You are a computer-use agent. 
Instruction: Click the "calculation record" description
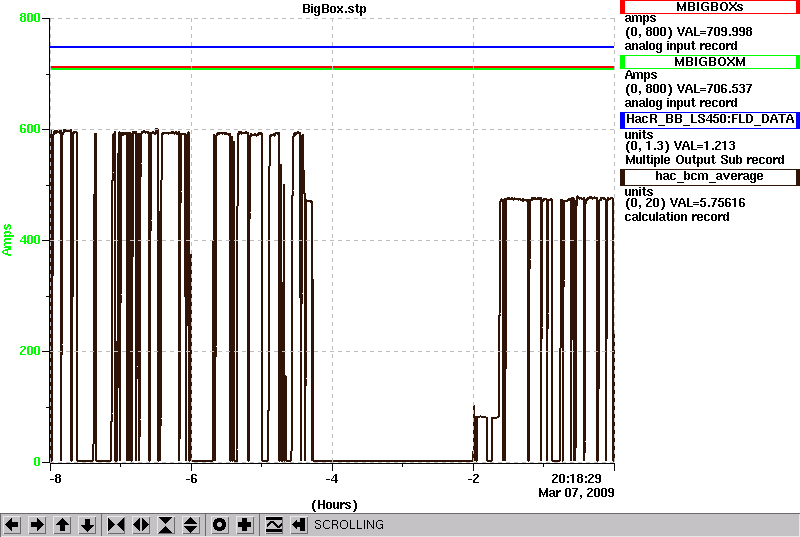(677, 217)
